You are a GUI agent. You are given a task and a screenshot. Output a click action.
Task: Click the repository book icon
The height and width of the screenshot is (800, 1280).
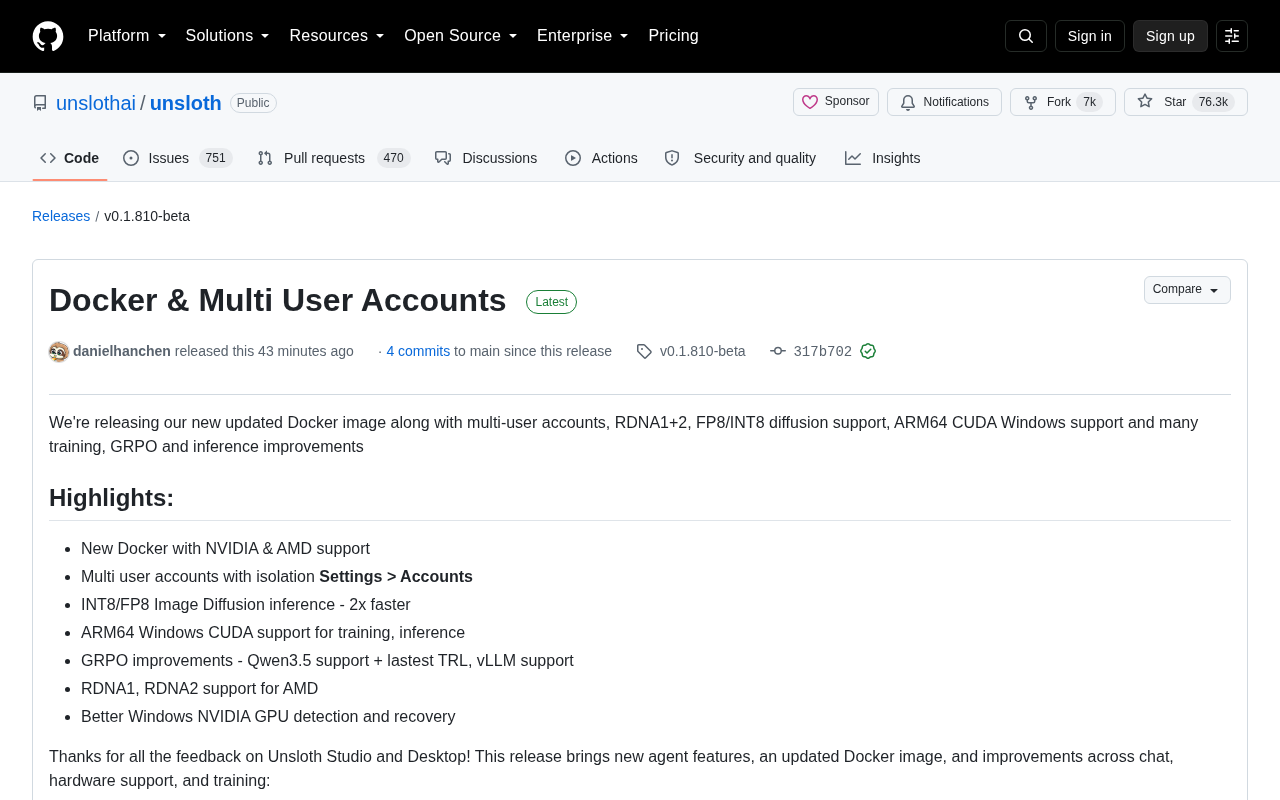40,103
